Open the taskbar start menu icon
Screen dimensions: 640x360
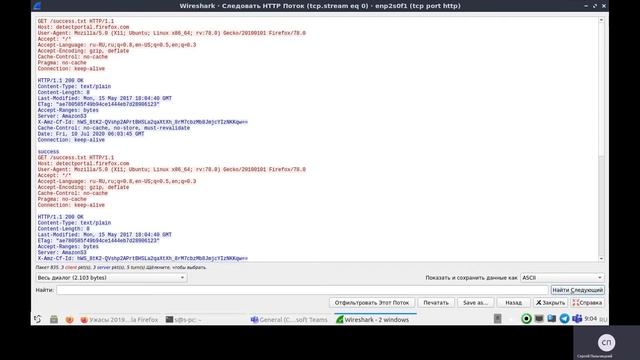(38, 319)
